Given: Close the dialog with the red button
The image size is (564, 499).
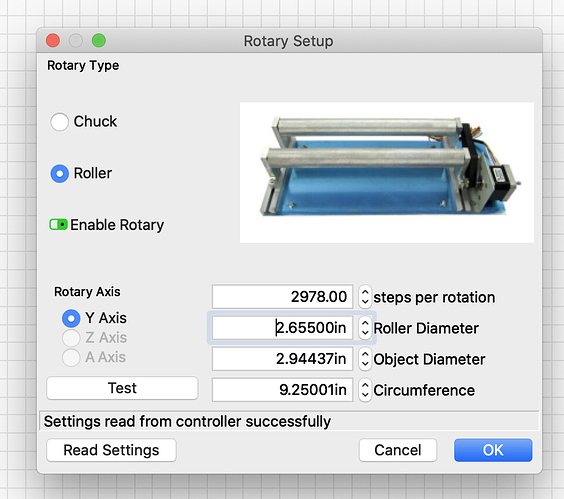Looking at the screenshot, I should [x=53, y=40].
